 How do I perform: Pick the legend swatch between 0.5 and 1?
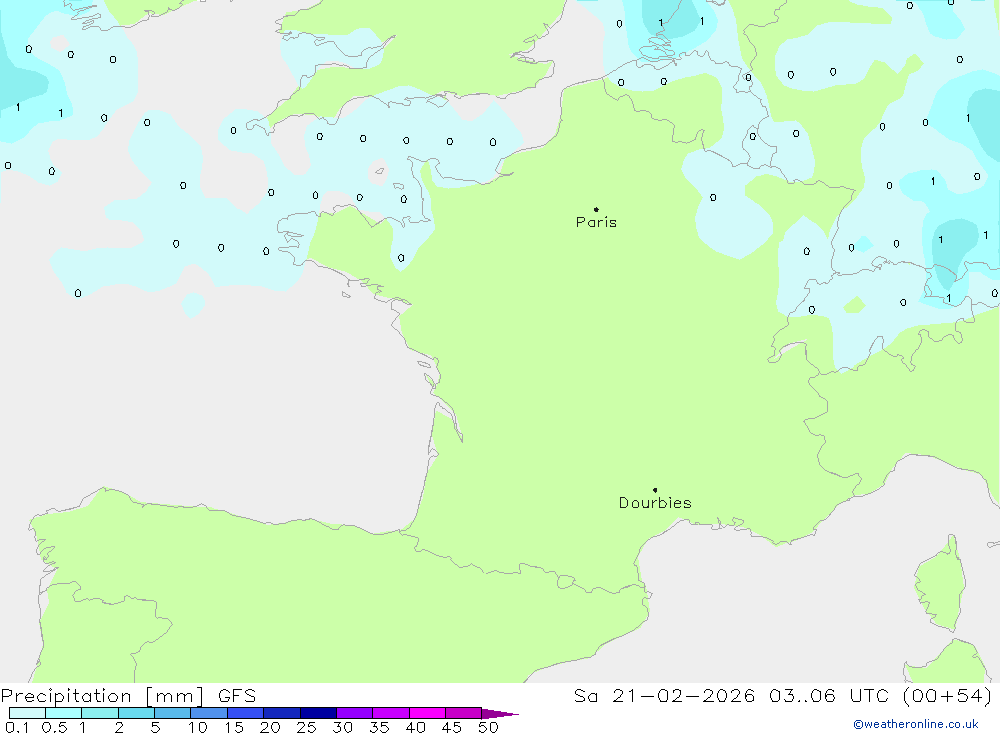point(64,713)
